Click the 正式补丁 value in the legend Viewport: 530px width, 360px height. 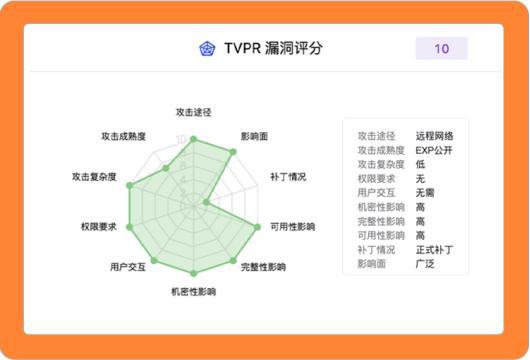click(x=435, y=249)
